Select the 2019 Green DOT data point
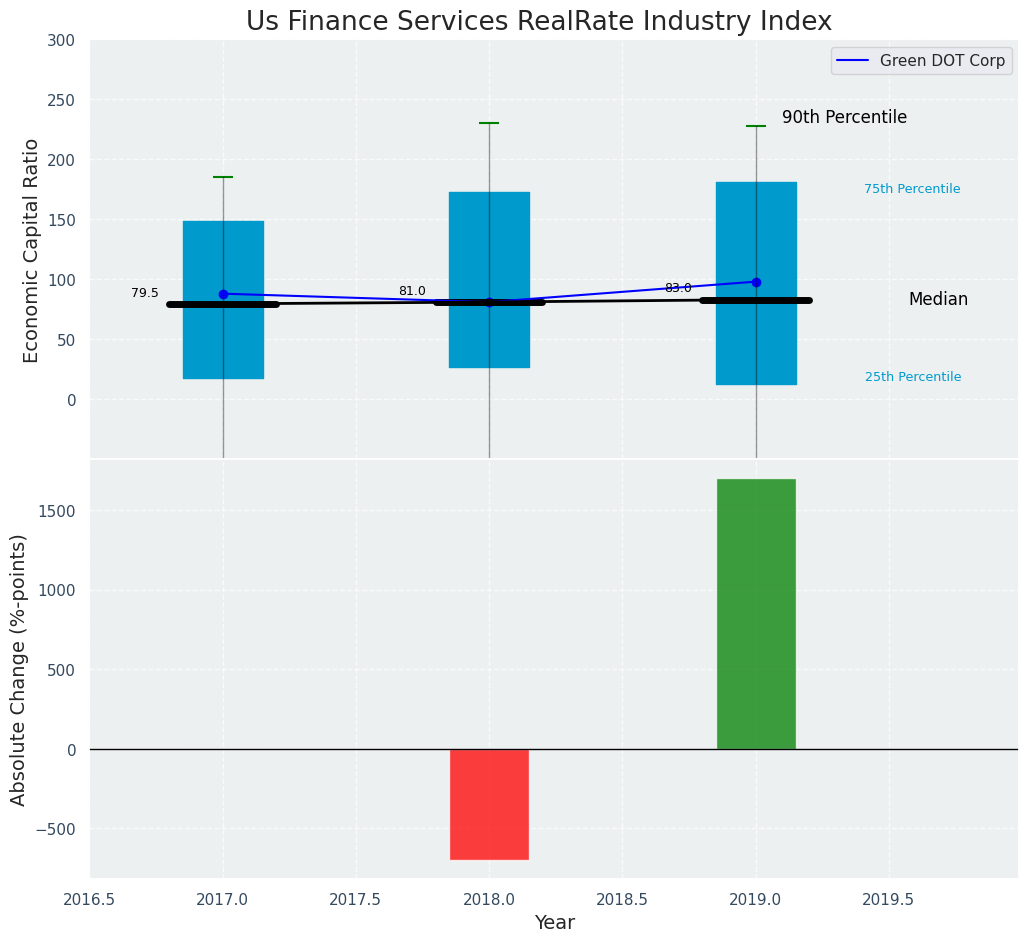Viewport: 1029px width, 942px height. 756,282
